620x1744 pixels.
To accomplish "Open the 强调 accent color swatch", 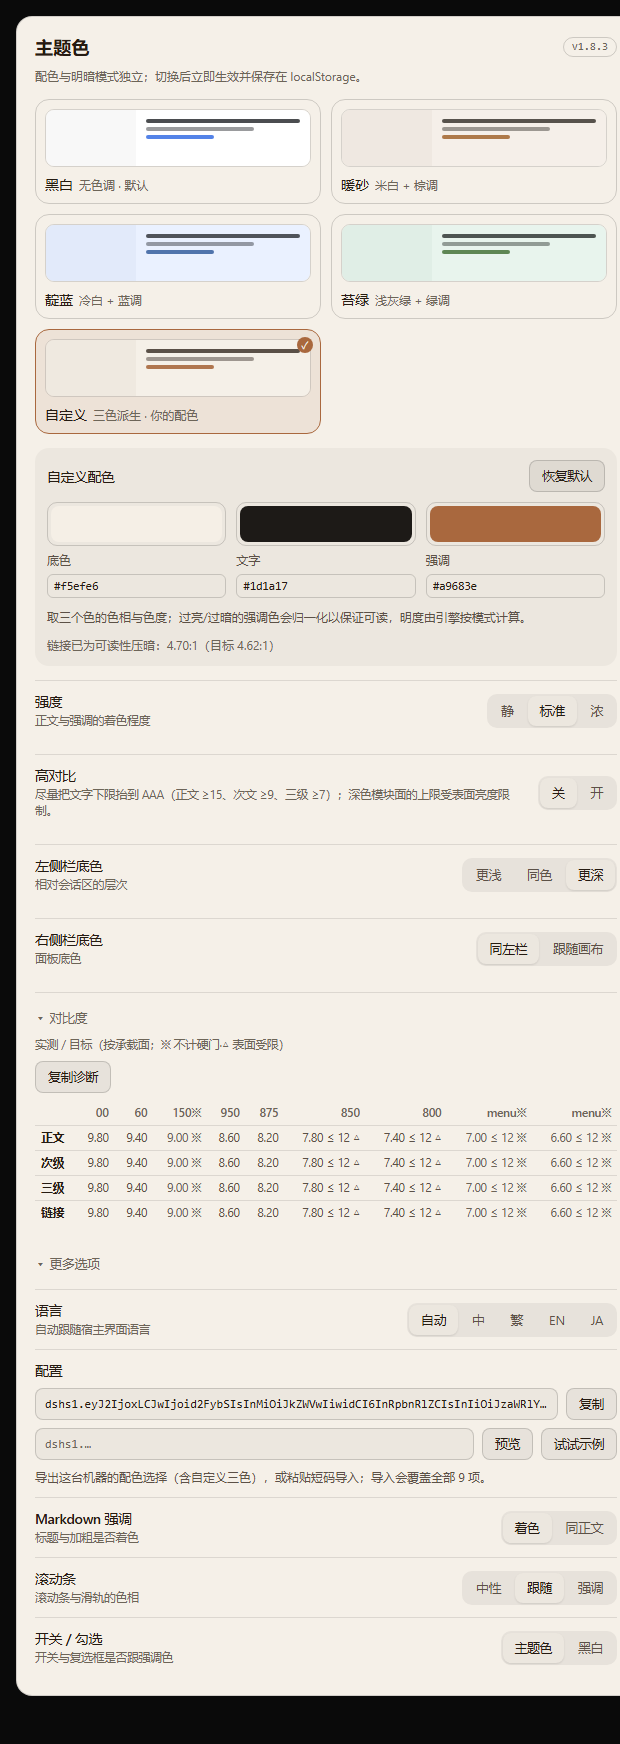I will click(515, 524).
